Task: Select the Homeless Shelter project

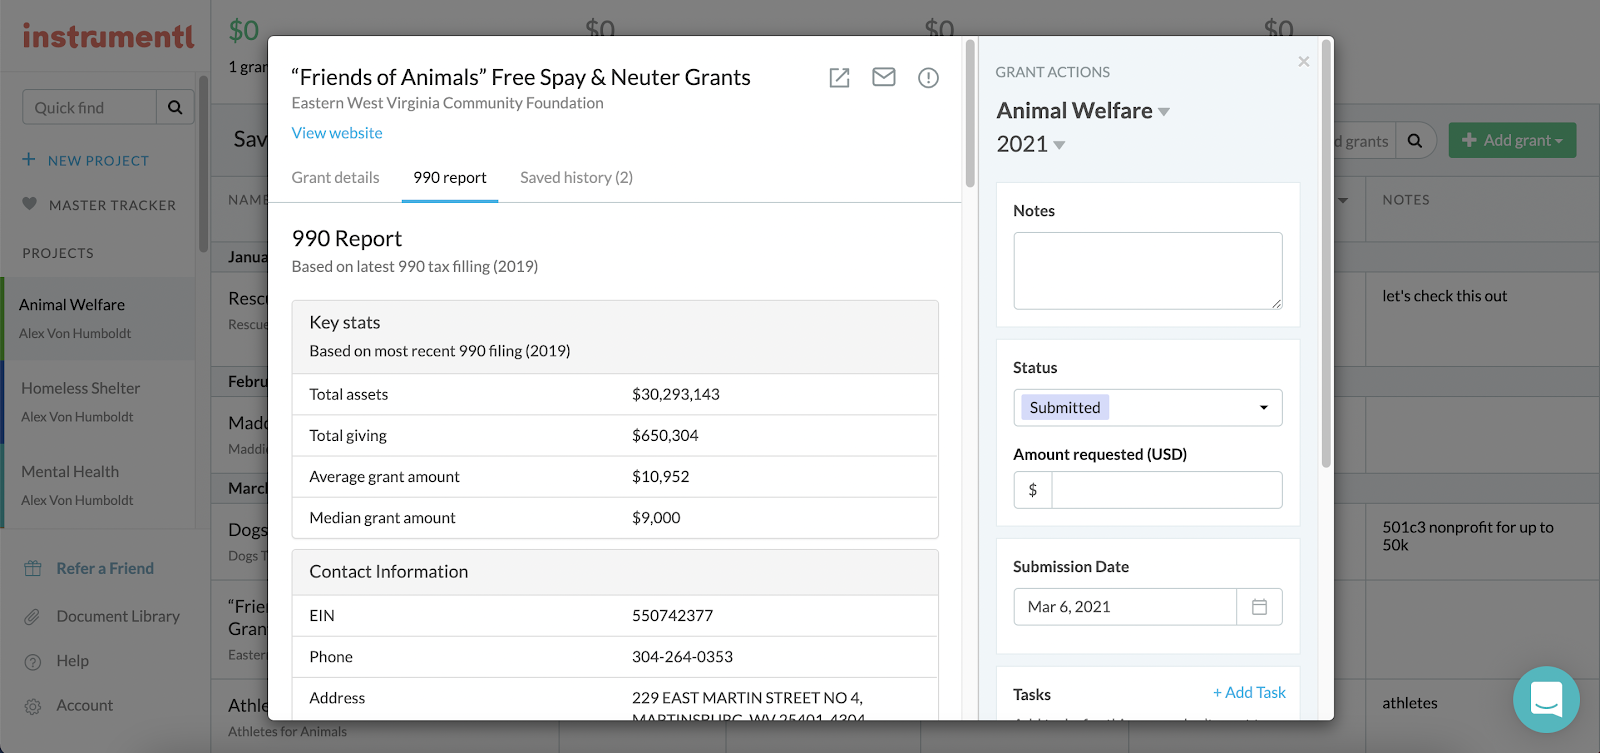Action: (98, 402)
